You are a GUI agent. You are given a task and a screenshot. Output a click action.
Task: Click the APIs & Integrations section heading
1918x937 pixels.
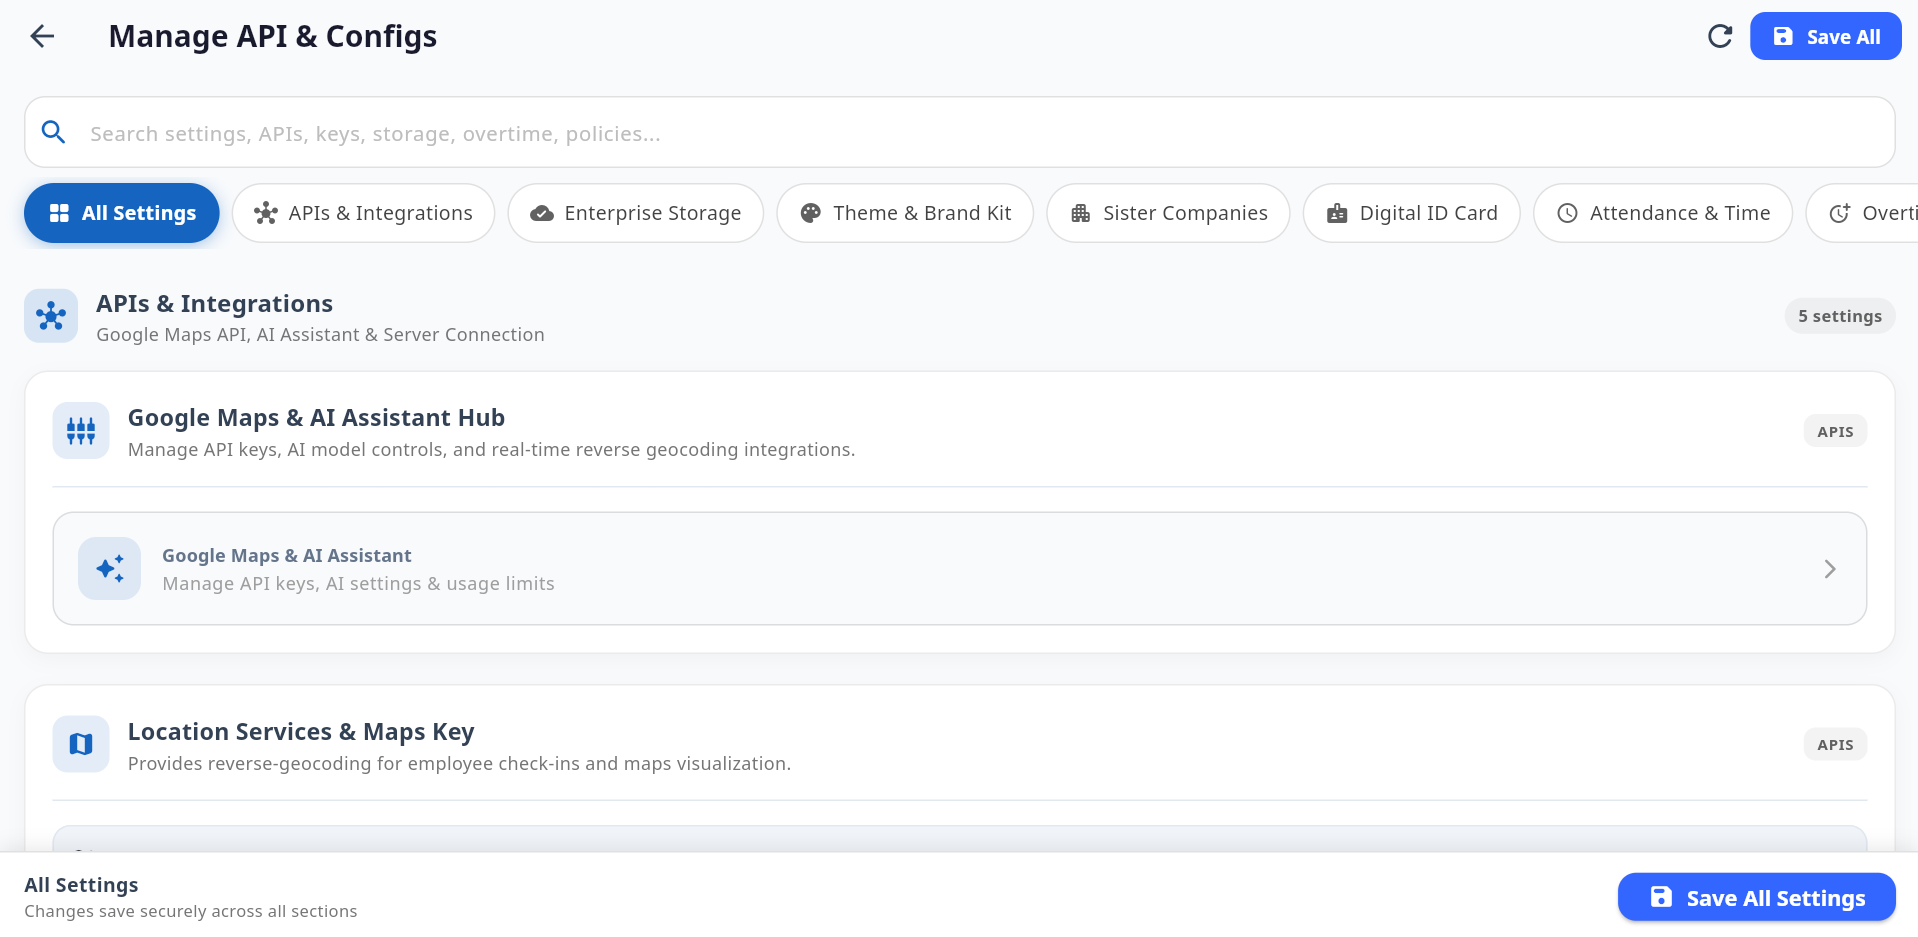[x=214, y=304]
